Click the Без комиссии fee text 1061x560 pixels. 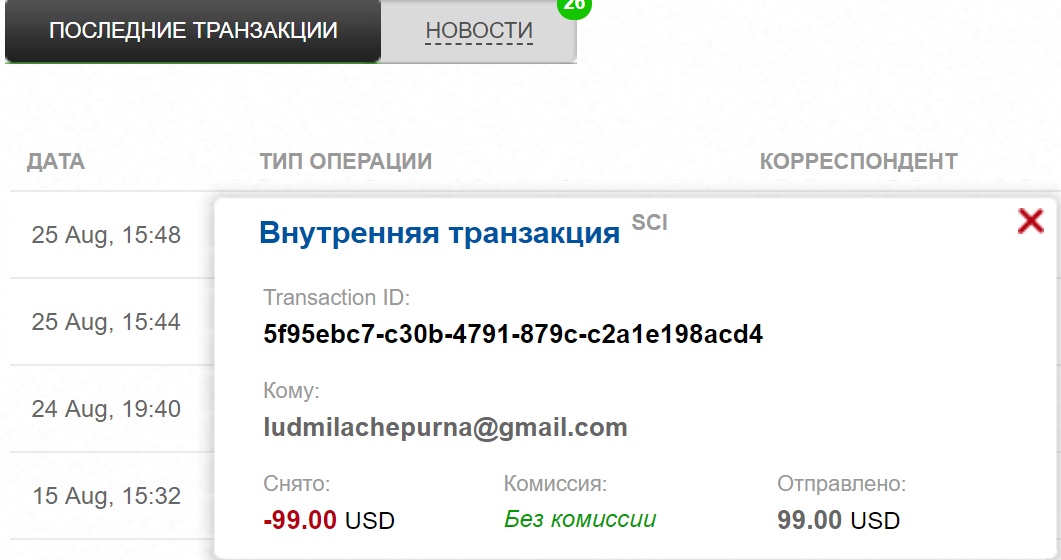(580, 519)
